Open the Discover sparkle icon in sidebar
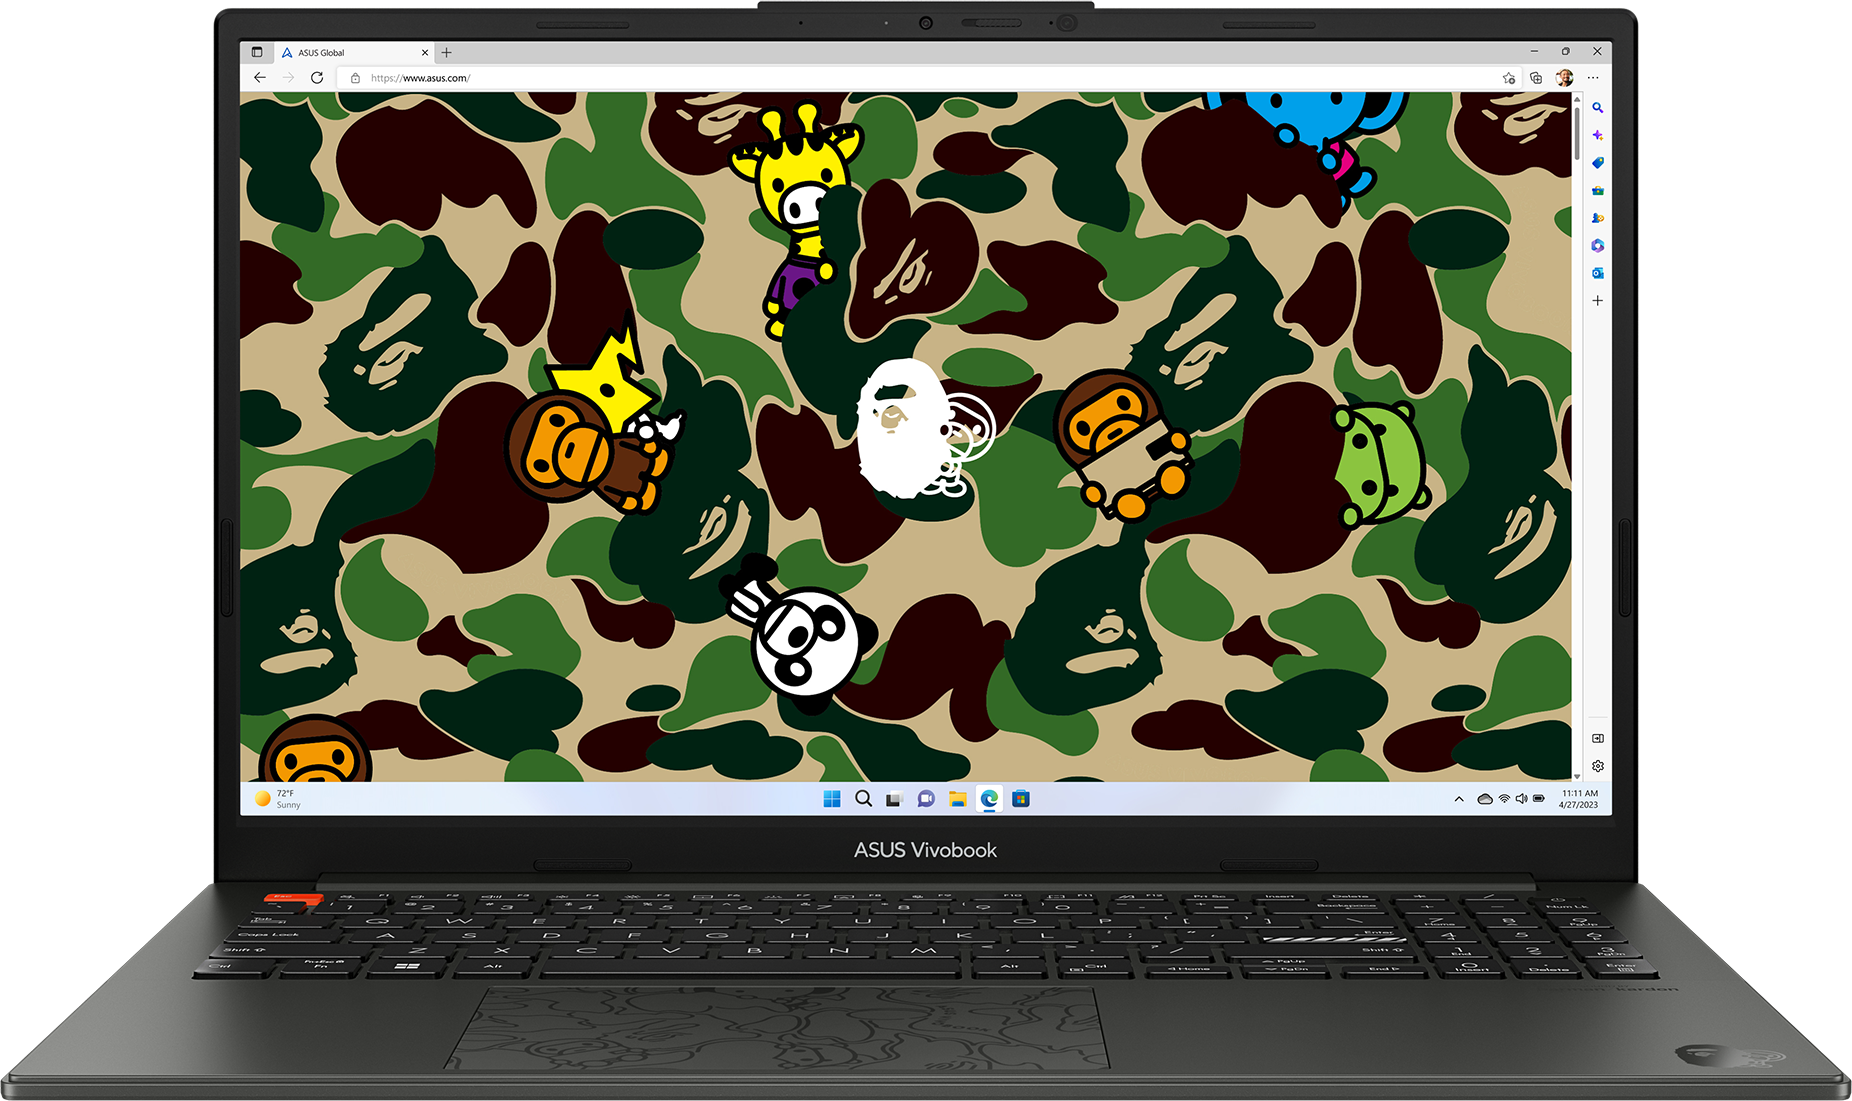The width and height of the screenshot is (1852, 1101). coord(1598,135)
